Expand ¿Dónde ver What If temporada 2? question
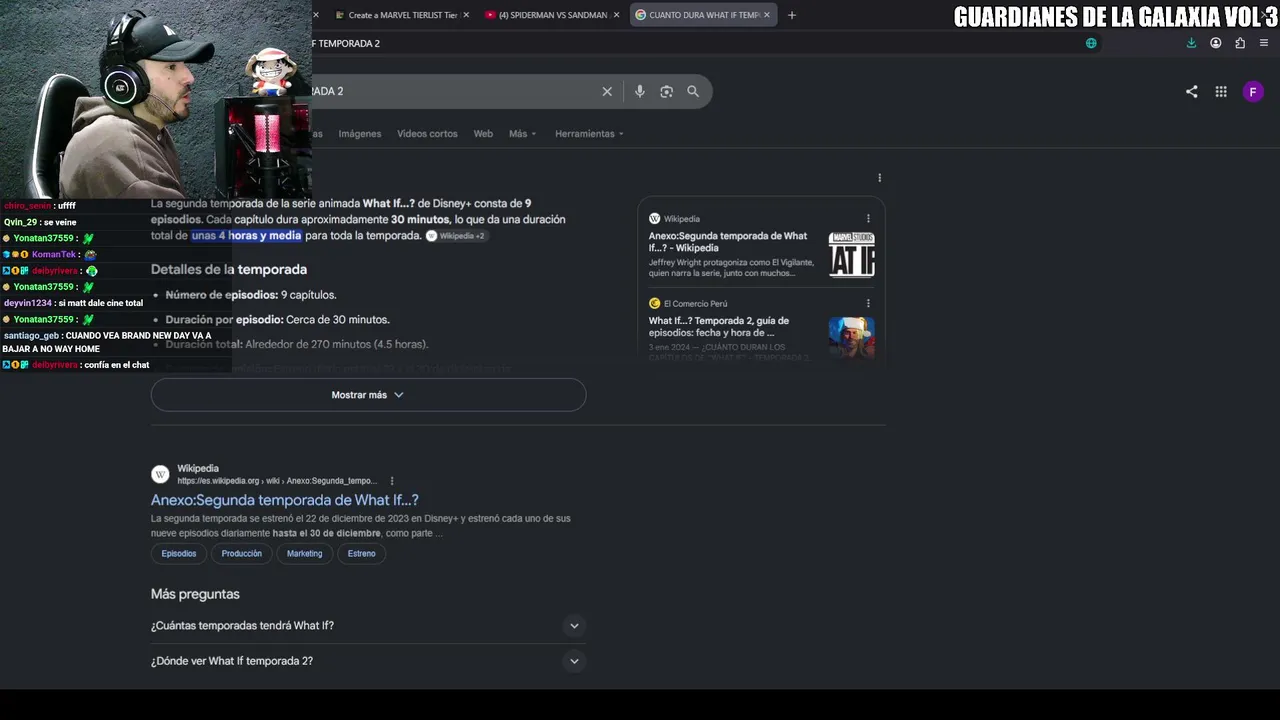Viewport: 1280px width, 720px height. pos(368,661)
